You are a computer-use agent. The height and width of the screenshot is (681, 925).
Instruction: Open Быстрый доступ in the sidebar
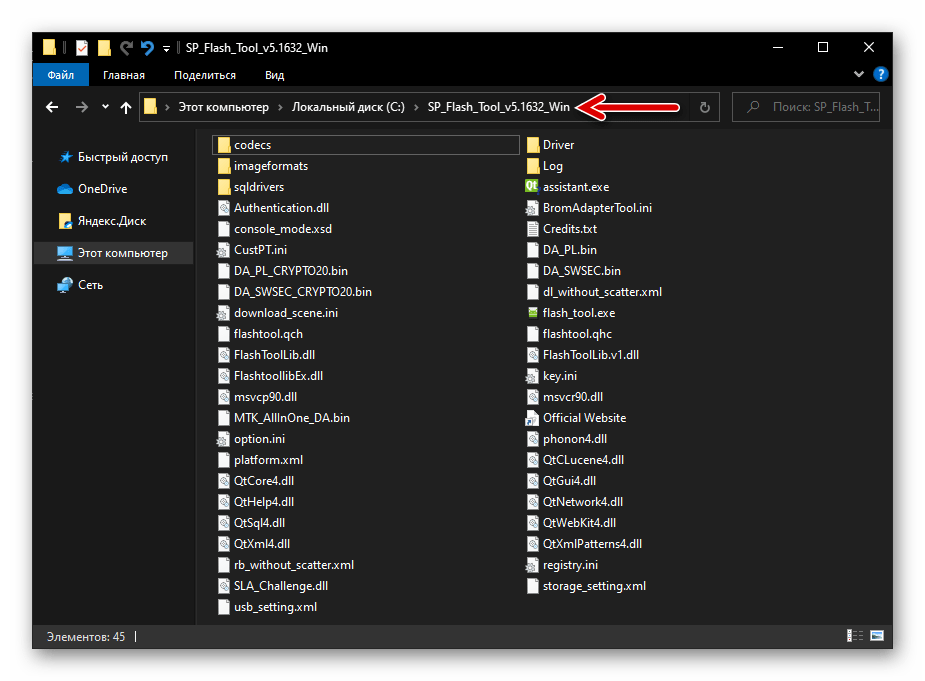click(123, 157)
